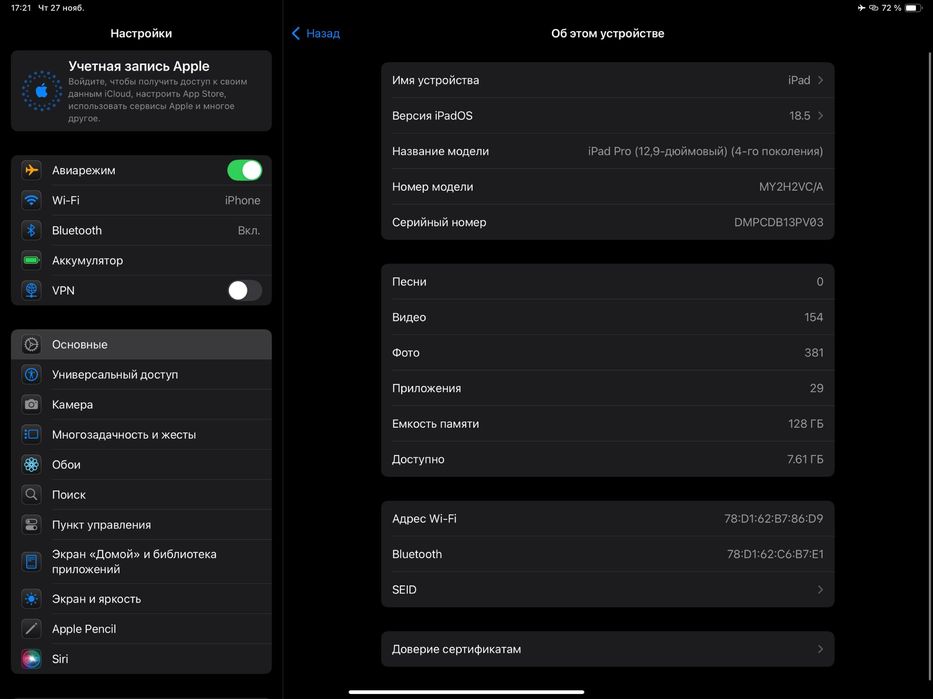Tap the Wi-Fi icon in settings list
Viewport: 933px width, 699px height.
pos(32,200)
